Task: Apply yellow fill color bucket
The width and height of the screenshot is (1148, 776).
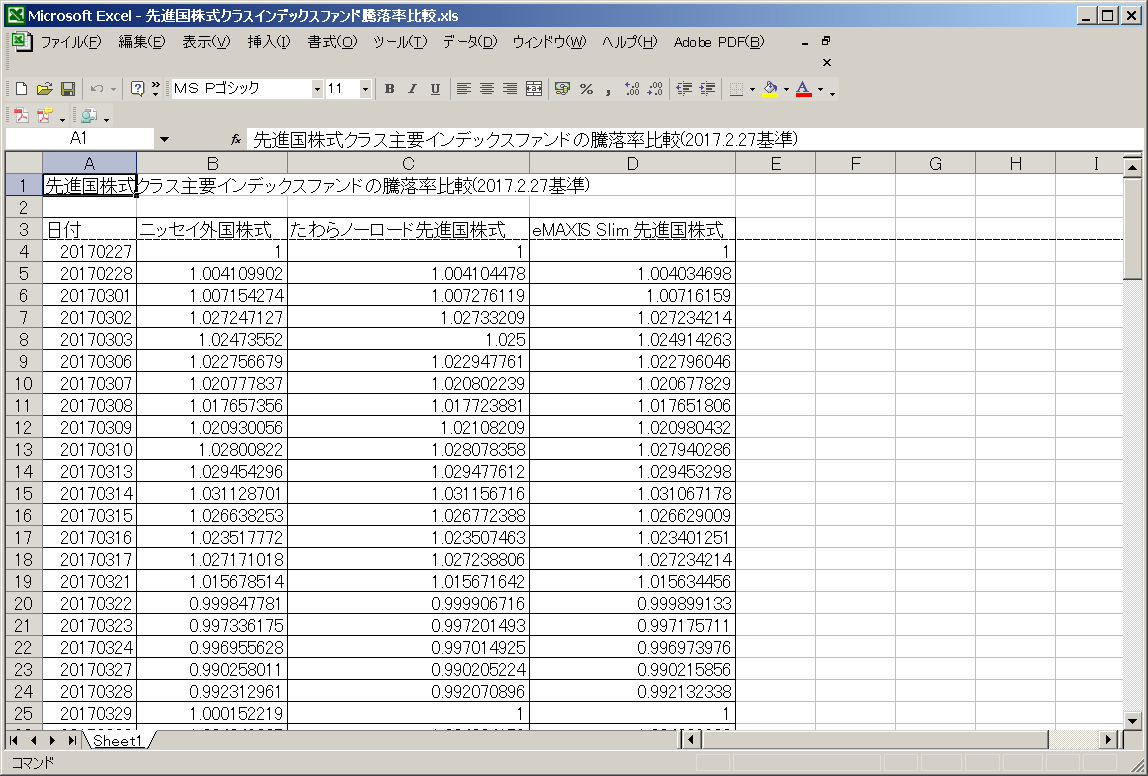Action: click(770, 89)
